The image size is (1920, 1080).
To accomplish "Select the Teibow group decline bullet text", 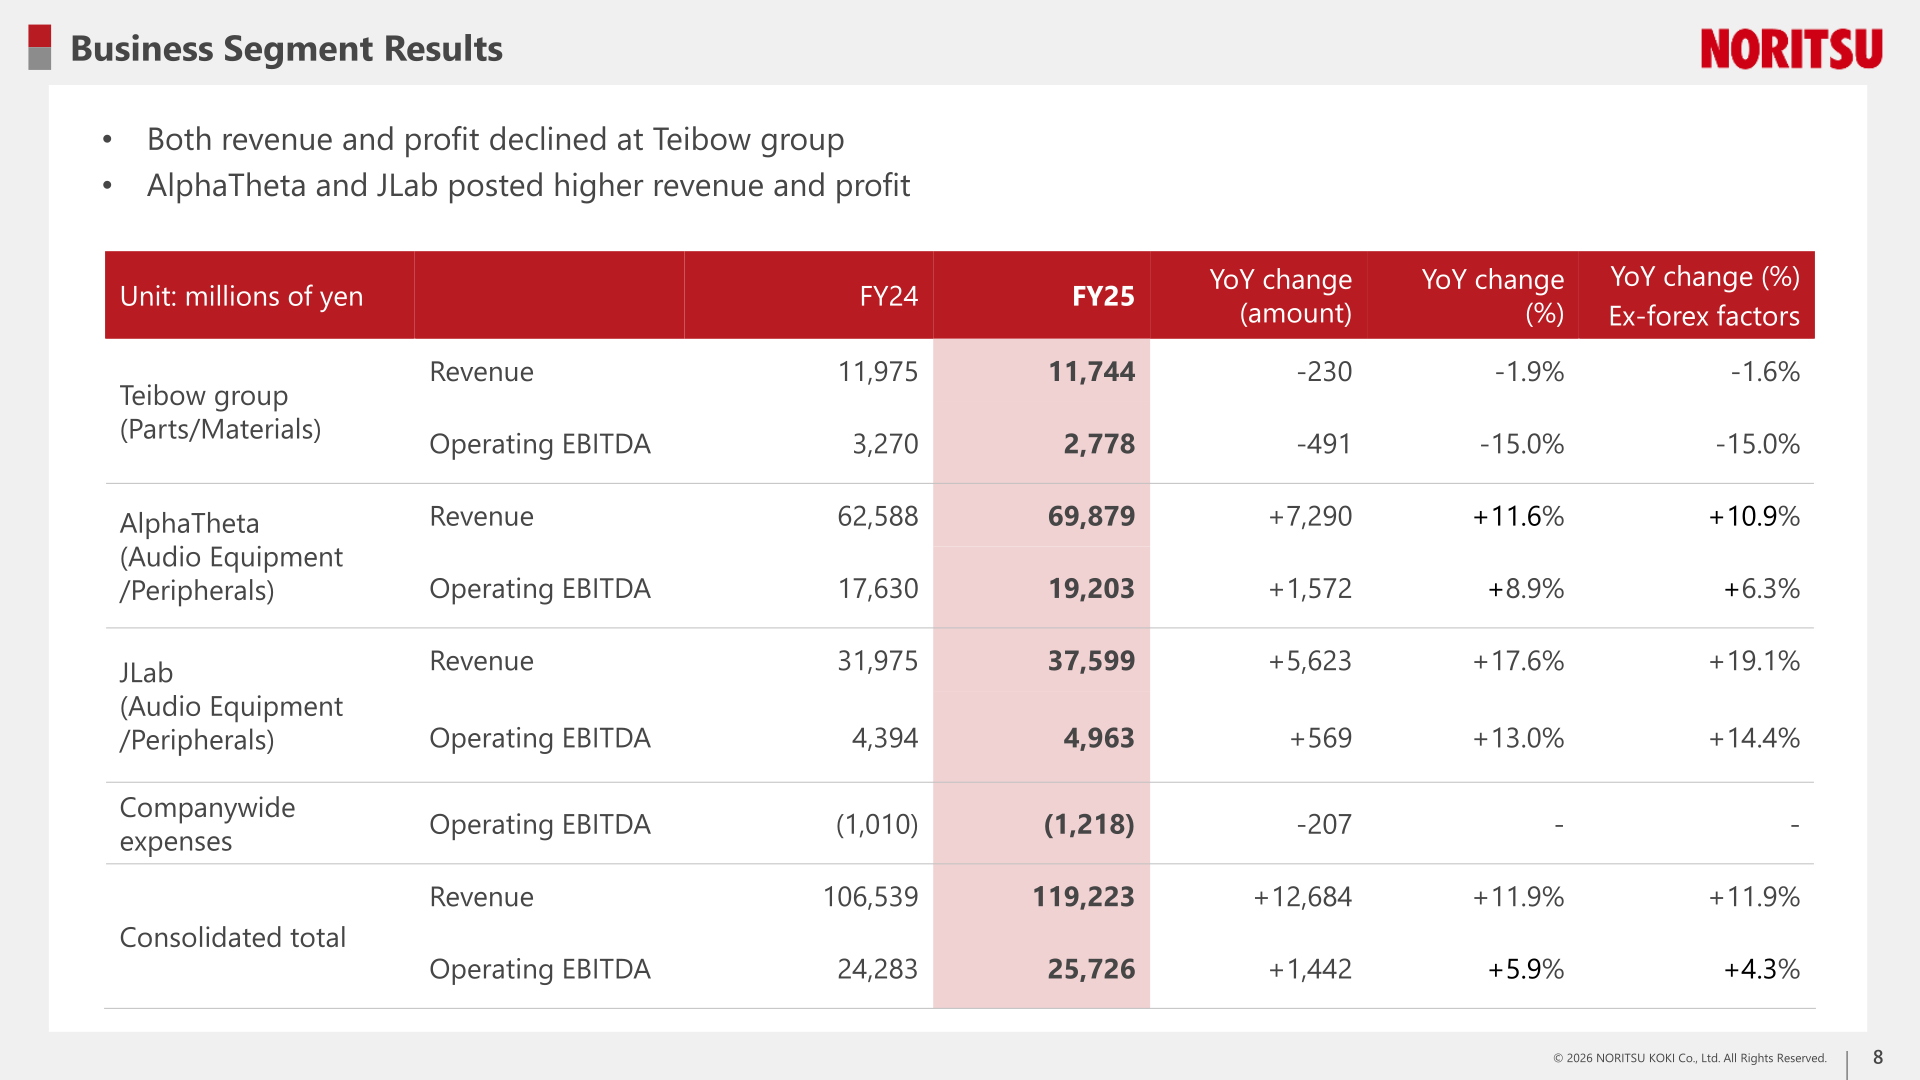I will click(x=495, y=139).
